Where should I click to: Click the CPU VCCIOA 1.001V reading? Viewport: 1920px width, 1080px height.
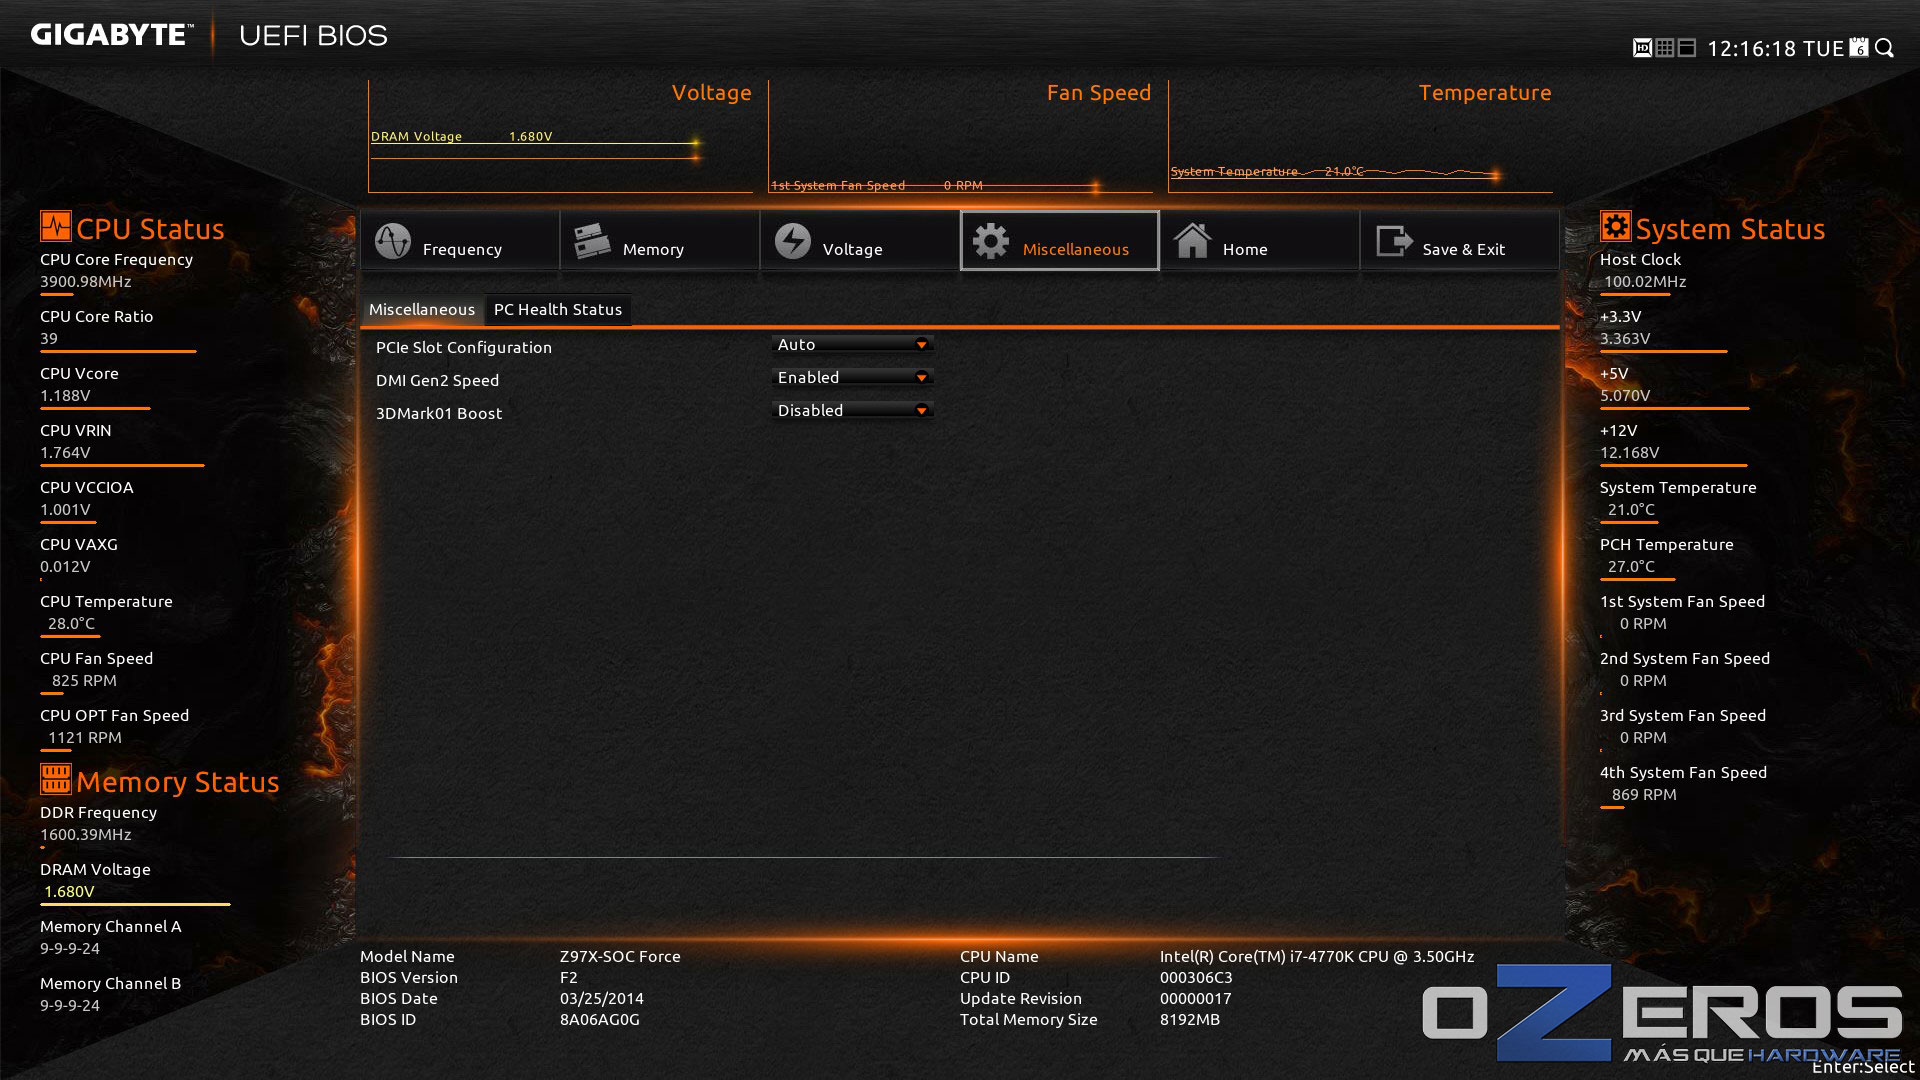(65, 510)
